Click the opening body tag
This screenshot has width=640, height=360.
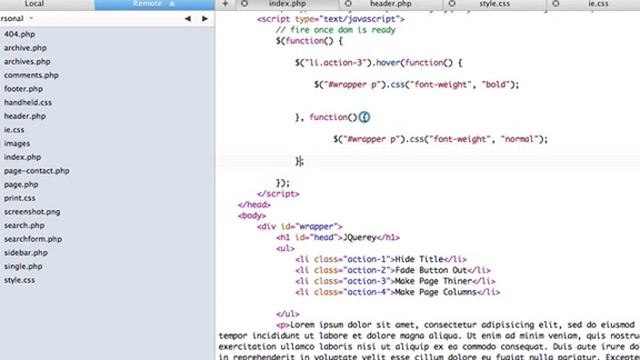251,216
